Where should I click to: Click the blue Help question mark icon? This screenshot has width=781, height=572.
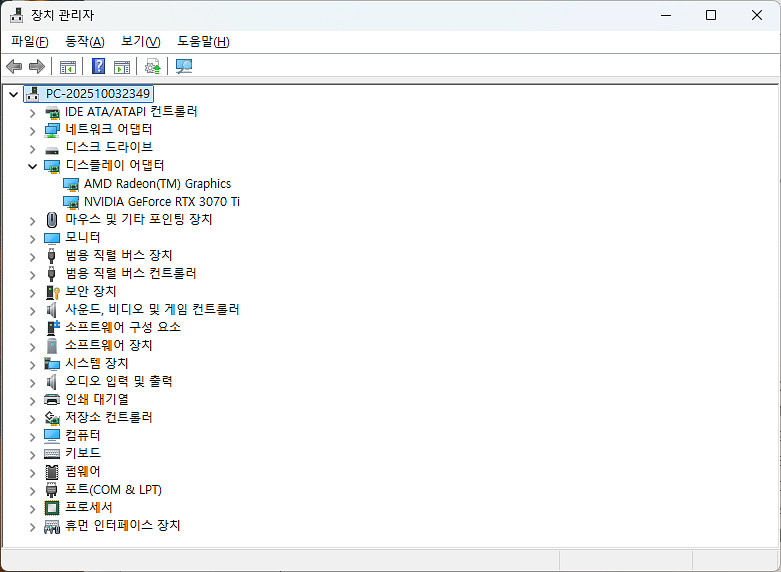click(99, 67)
